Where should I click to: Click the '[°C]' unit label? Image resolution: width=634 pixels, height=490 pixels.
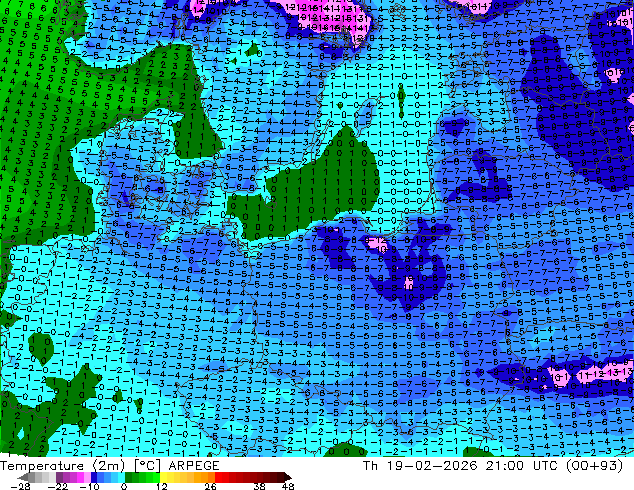click(x=147, y=466)
